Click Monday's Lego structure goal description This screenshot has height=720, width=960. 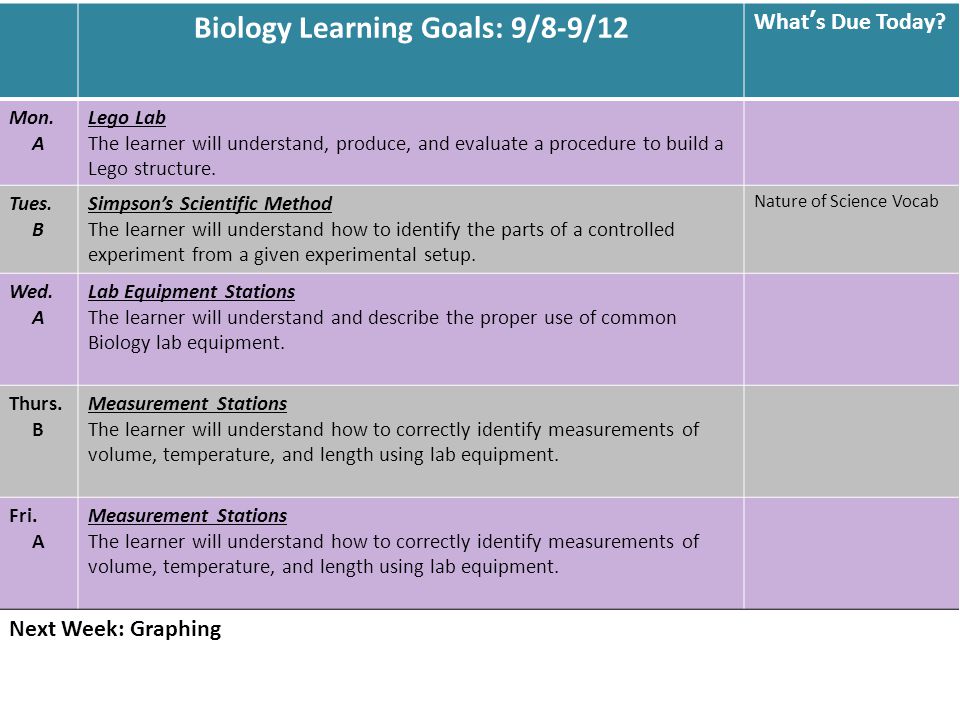click(405, 156)
